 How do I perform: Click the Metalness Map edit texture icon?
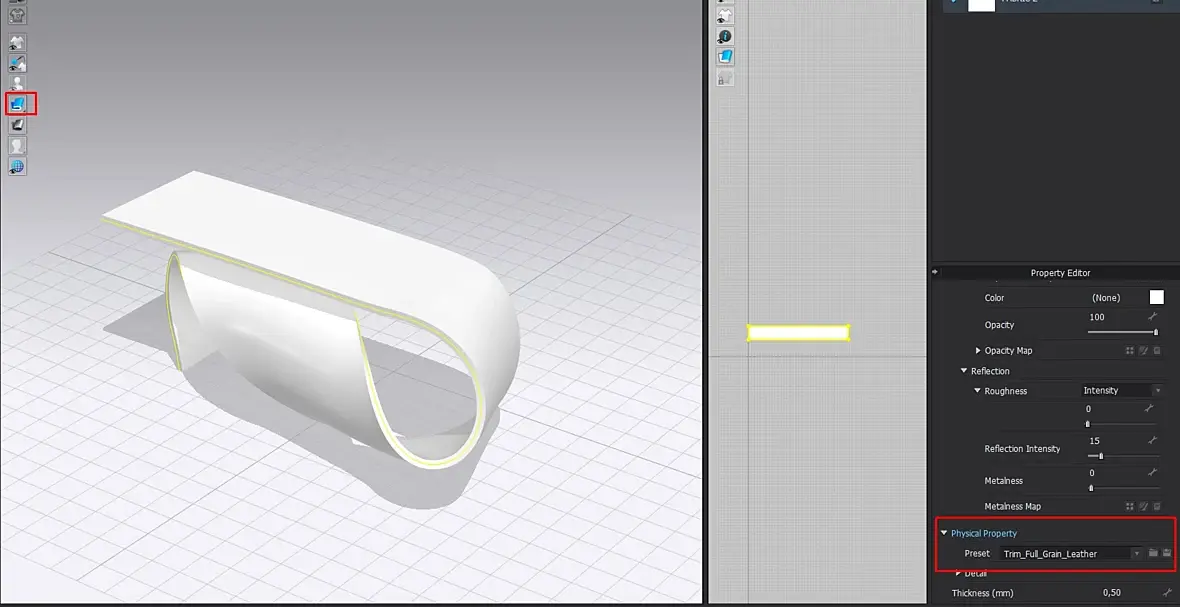point(1142,506)
